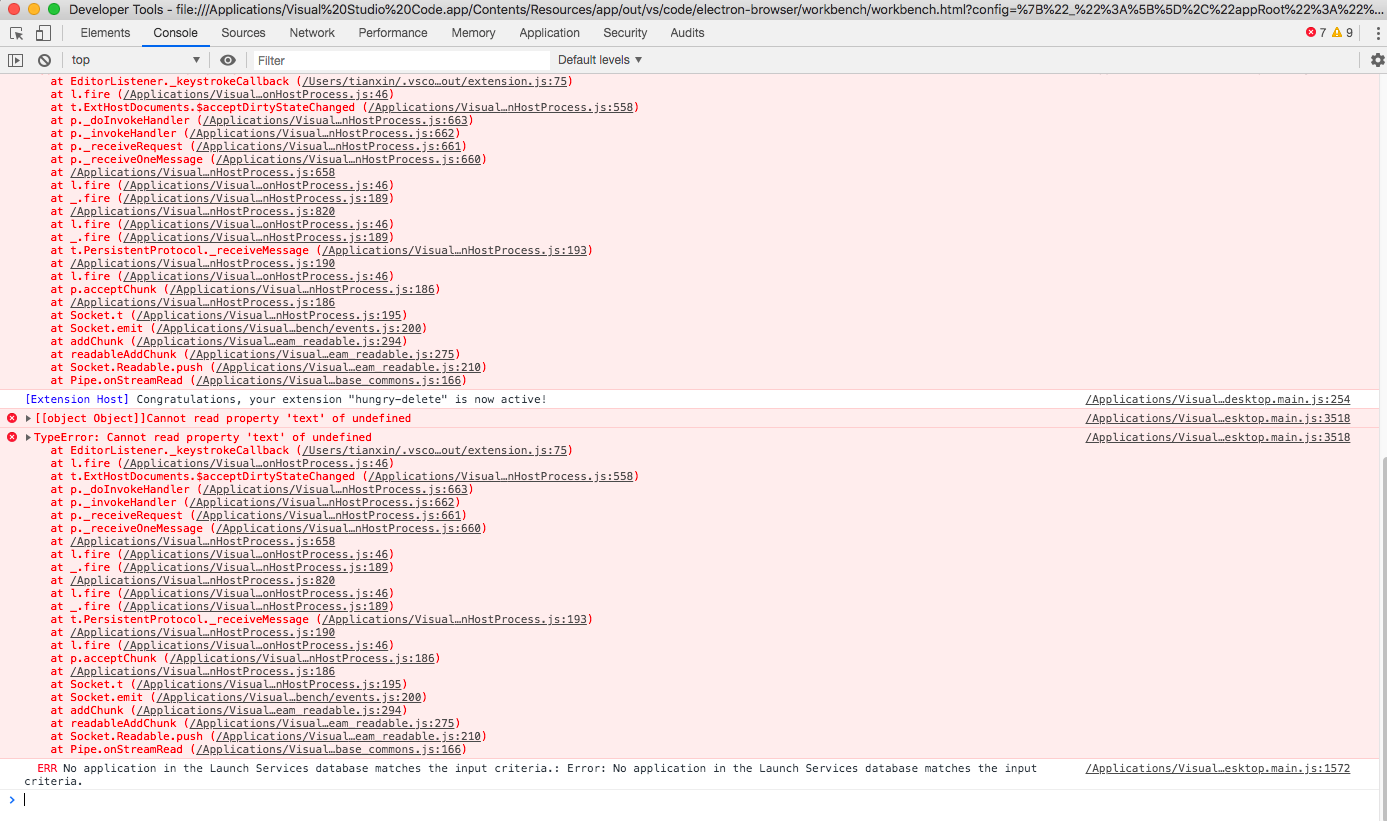Screen dimensions: 1387x821
Task: Open the console sidebar panel icon
Action: pyautogui.click(x=15, y=60)
